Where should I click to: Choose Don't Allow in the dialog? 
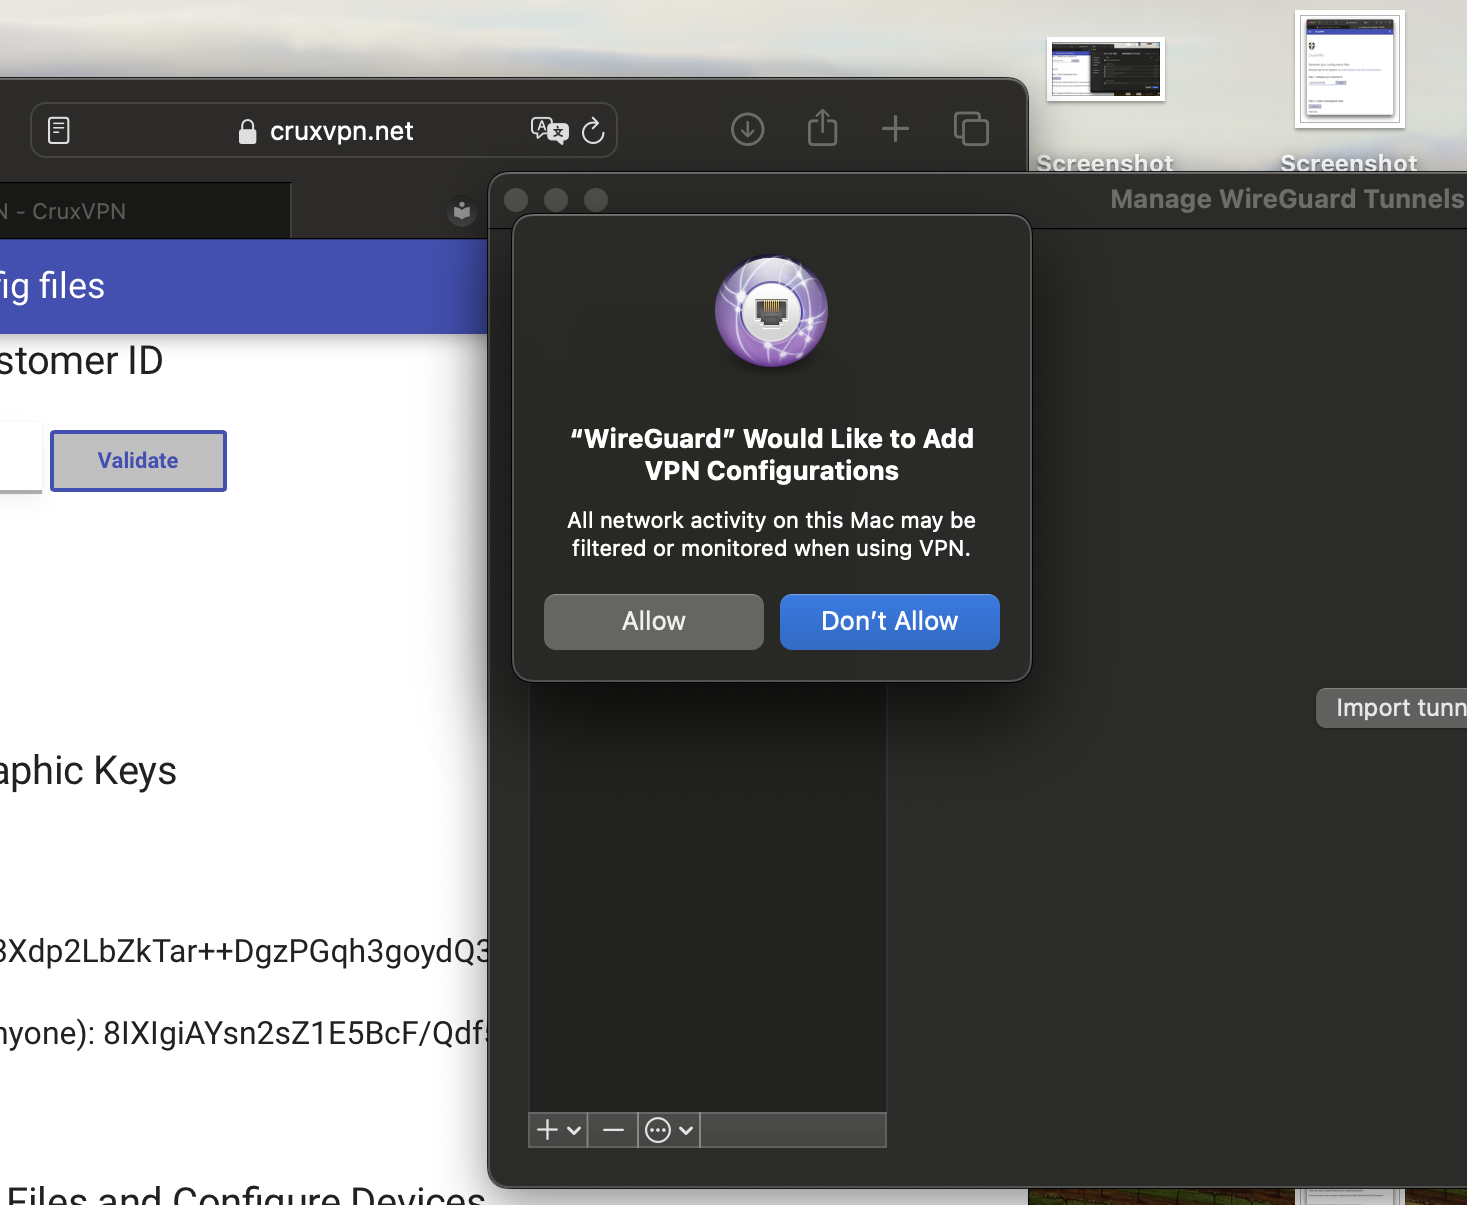pos(889,621)
